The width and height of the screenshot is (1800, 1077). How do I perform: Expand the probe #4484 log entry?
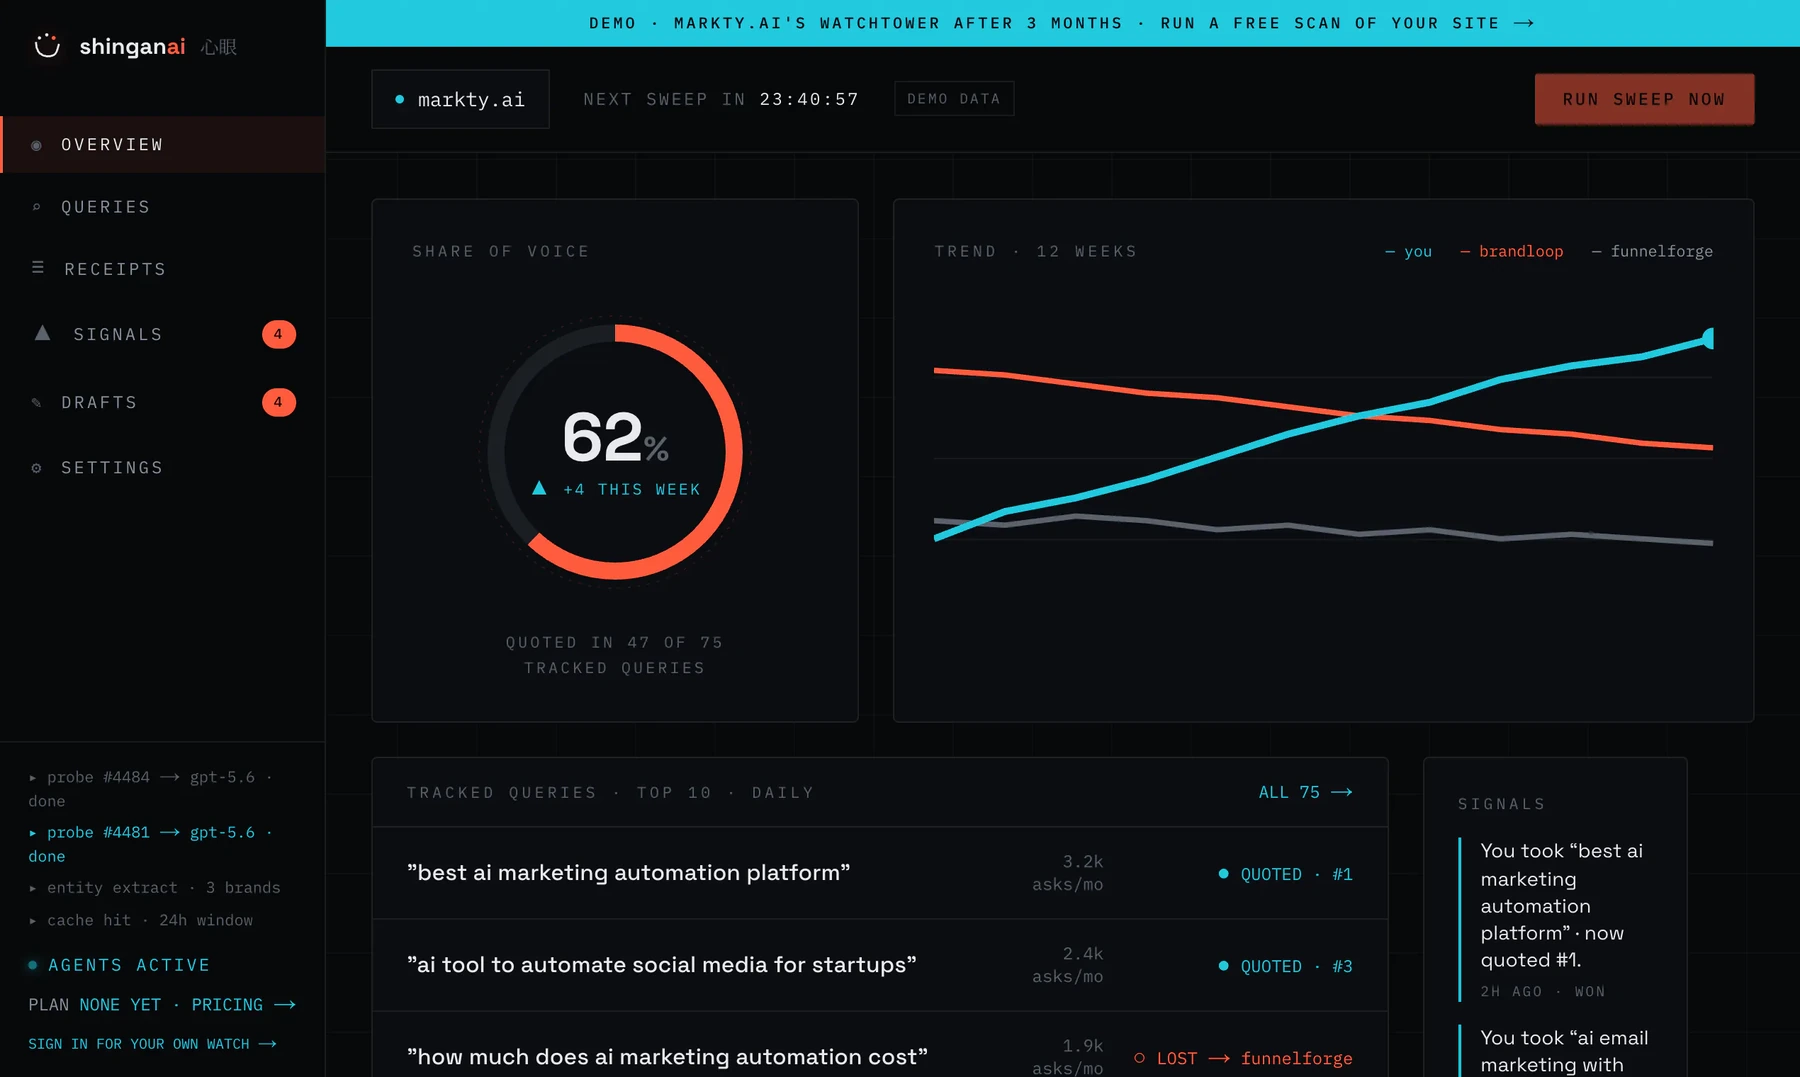150,789
